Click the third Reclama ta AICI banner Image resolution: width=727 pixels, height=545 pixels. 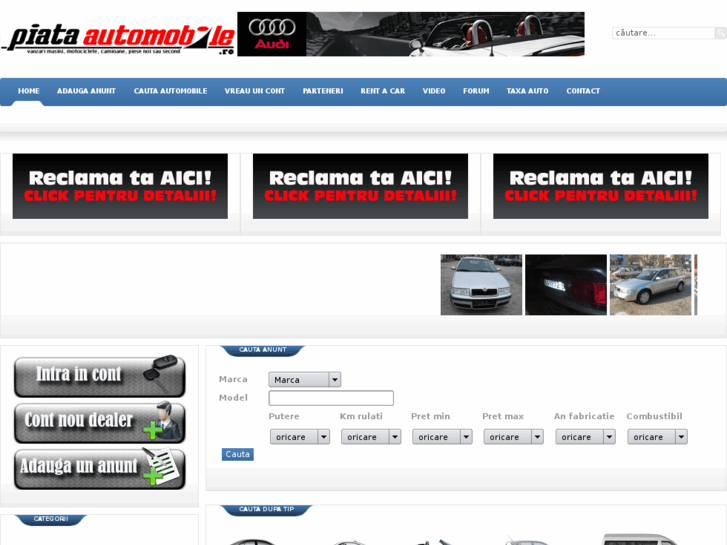[x=600, y=186]
